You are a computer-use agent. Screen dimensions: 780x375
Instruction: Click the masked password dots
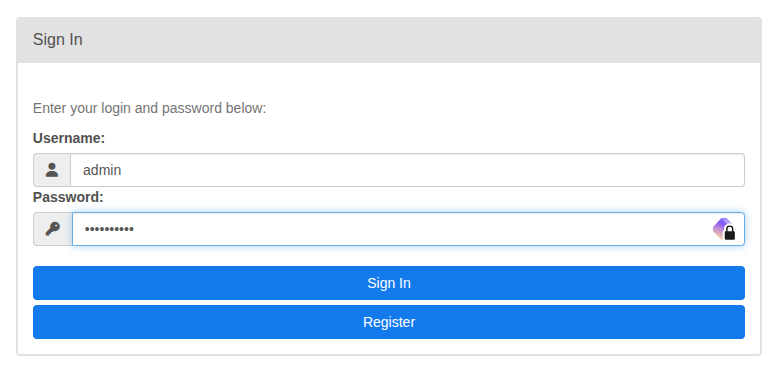(109, 229)
